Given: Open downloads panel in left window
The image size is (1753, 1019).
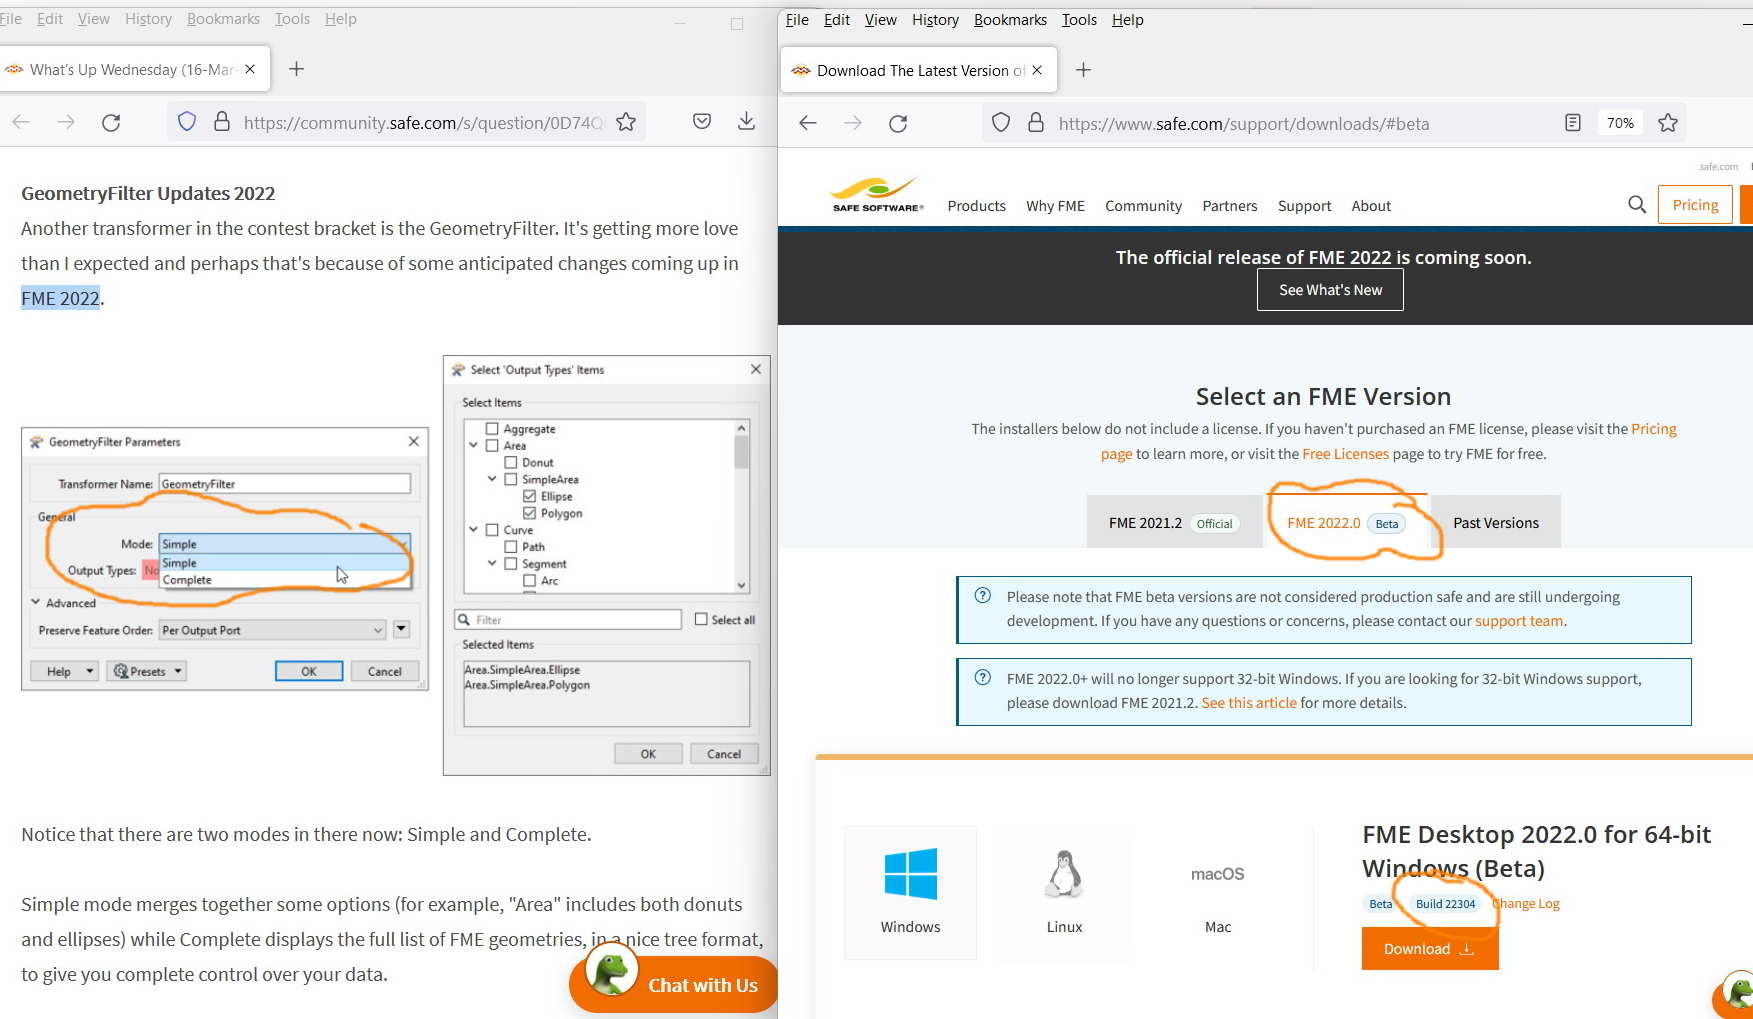Looking at the screenshot, I should 746,122.
